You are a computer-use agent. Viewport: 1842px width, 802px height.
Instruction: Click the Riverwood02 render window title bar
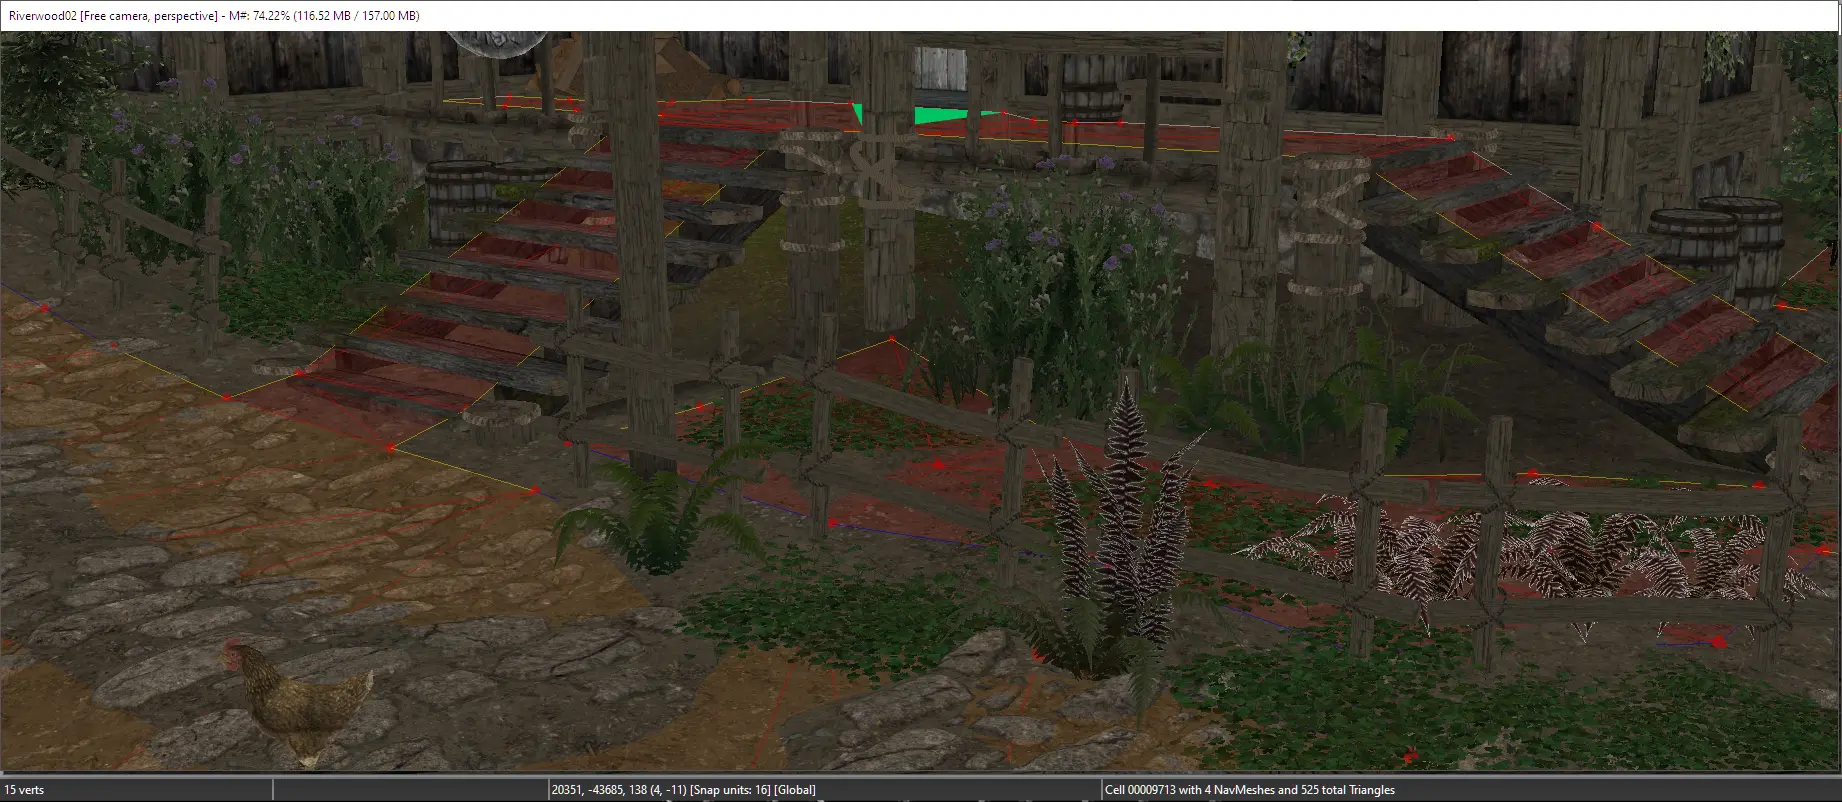tap(920, 15)
